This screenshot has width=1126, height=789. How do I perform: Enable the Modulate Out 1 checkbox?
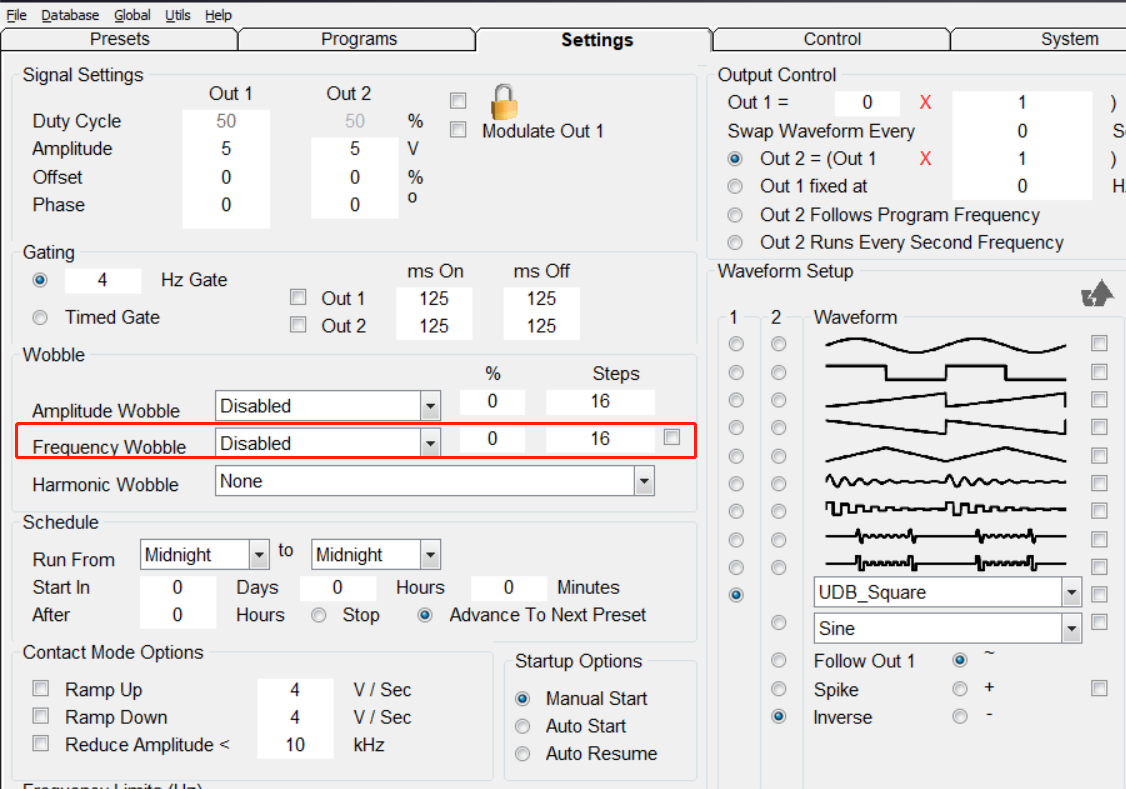tap(459, 130)
